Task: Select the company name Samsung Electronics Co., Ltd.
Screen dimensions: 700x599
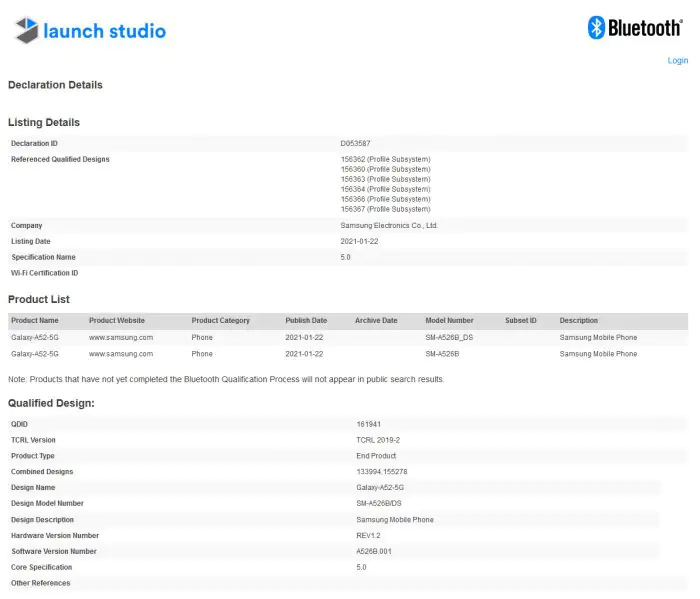Action: (389, 225)
